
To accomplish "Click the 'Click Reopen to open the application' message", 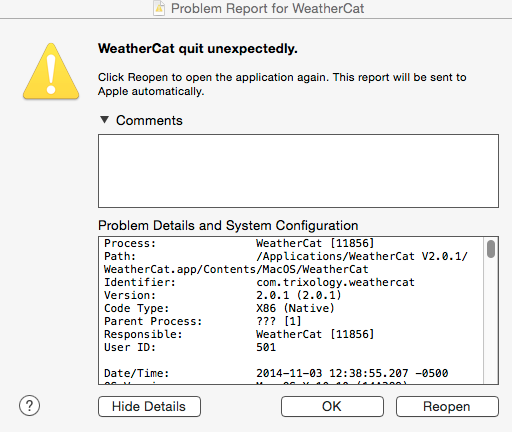I will pos(282,84).
